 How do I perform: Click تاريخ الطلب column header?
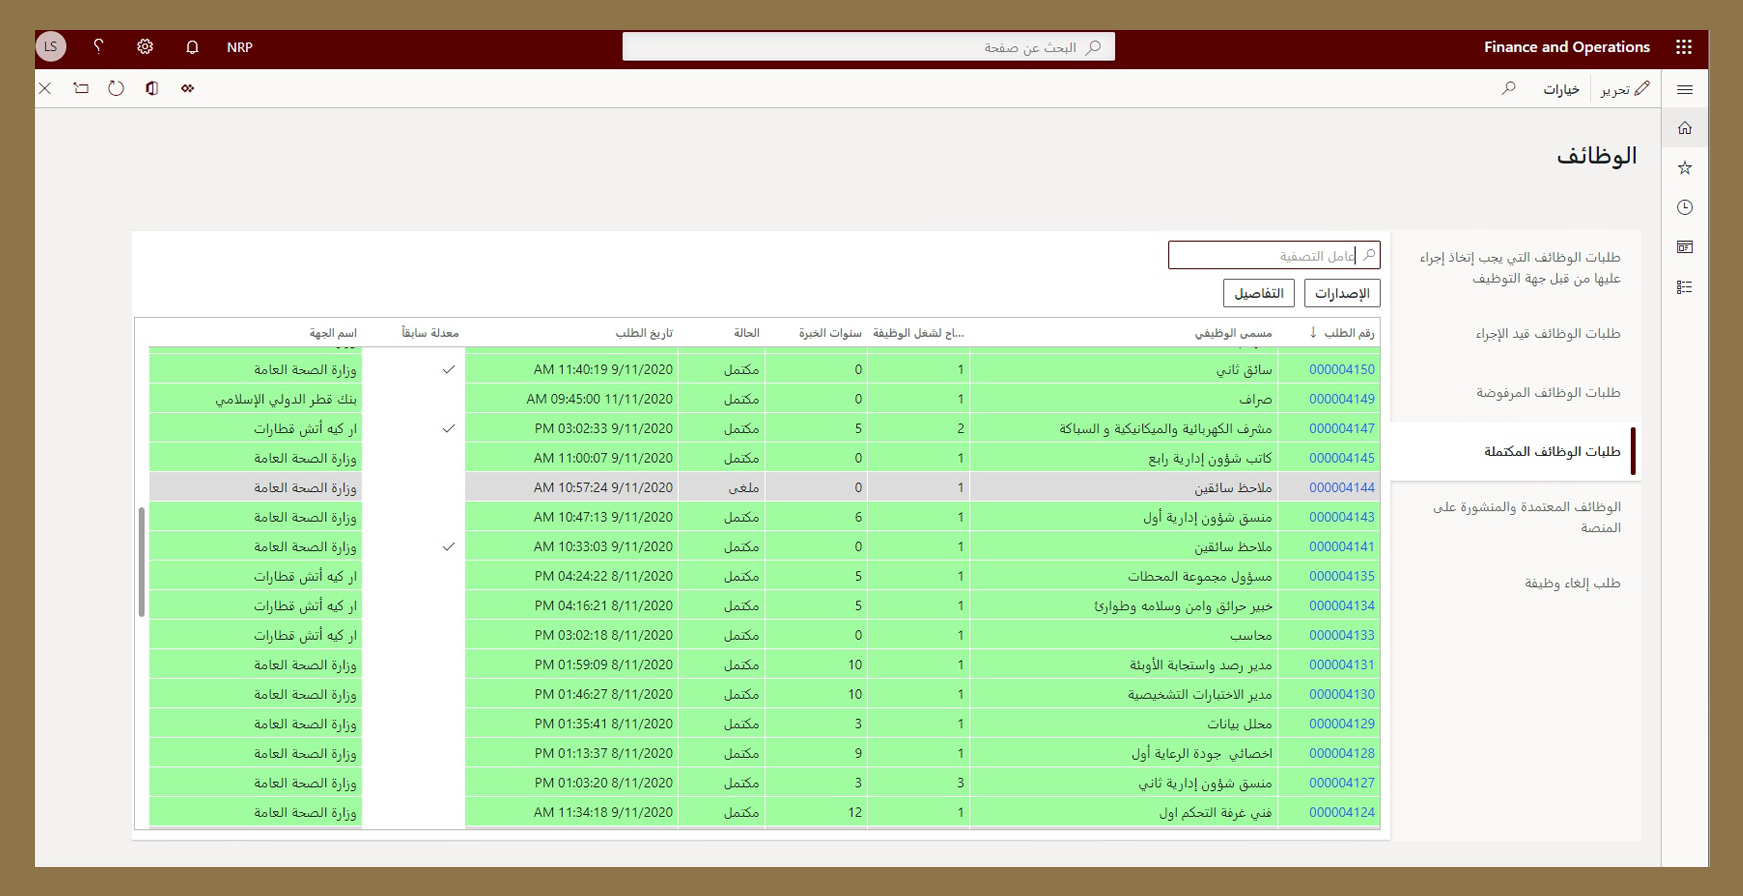[x=644, y=333]
